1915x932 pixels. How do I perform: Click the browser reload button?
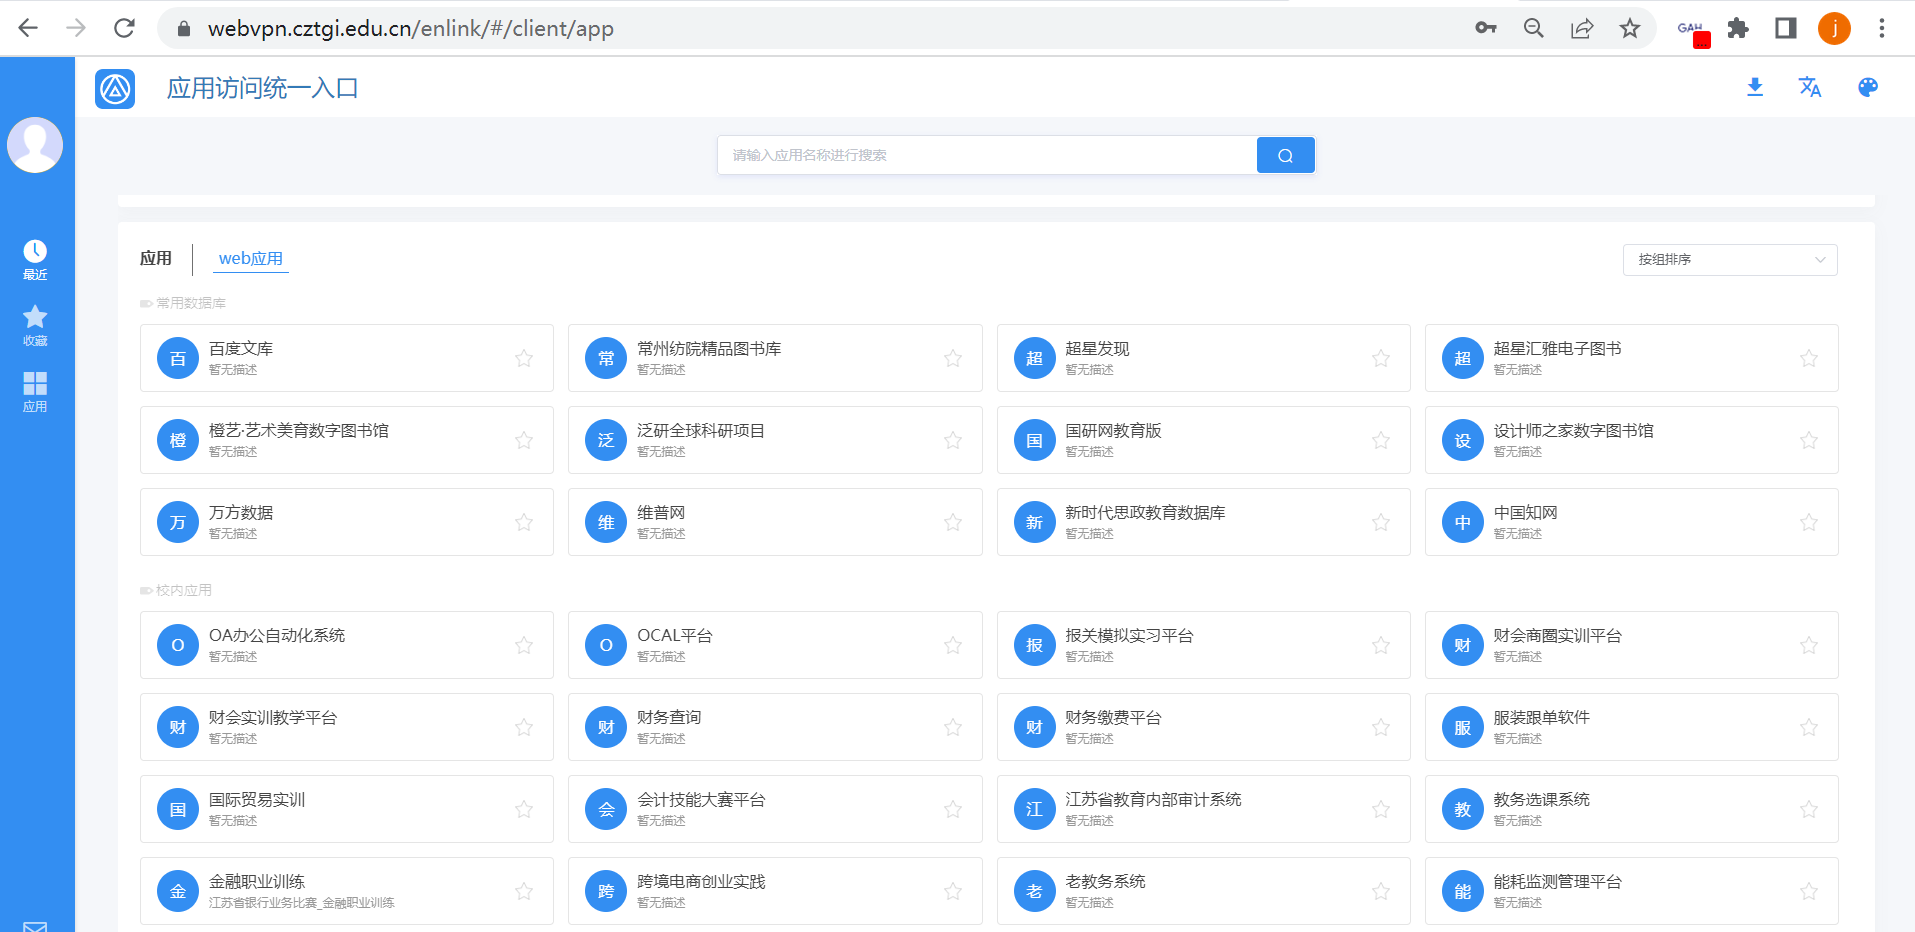(124, 28)
